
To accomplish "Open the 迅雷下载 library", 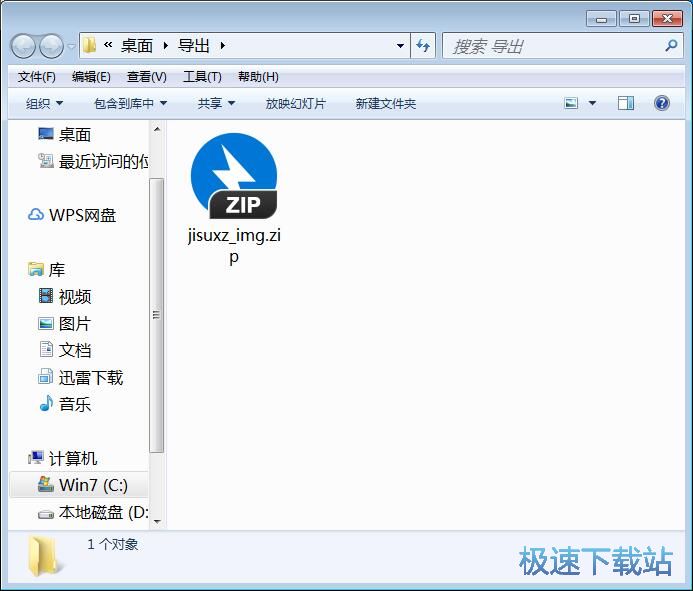I will click(80, 377).
